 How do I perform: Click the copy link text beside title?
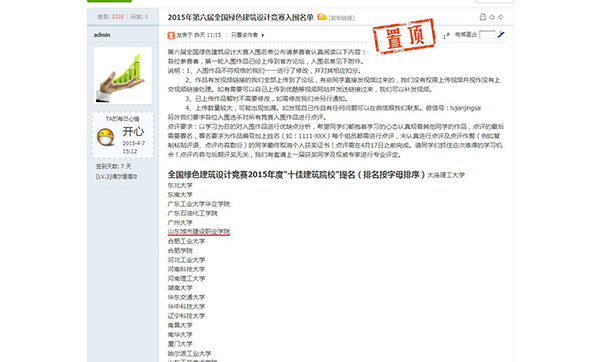[x=342, y=18]
